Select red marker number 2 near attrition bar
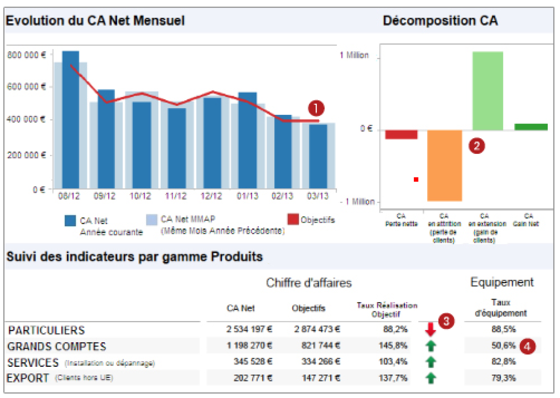 click(477, 146)
